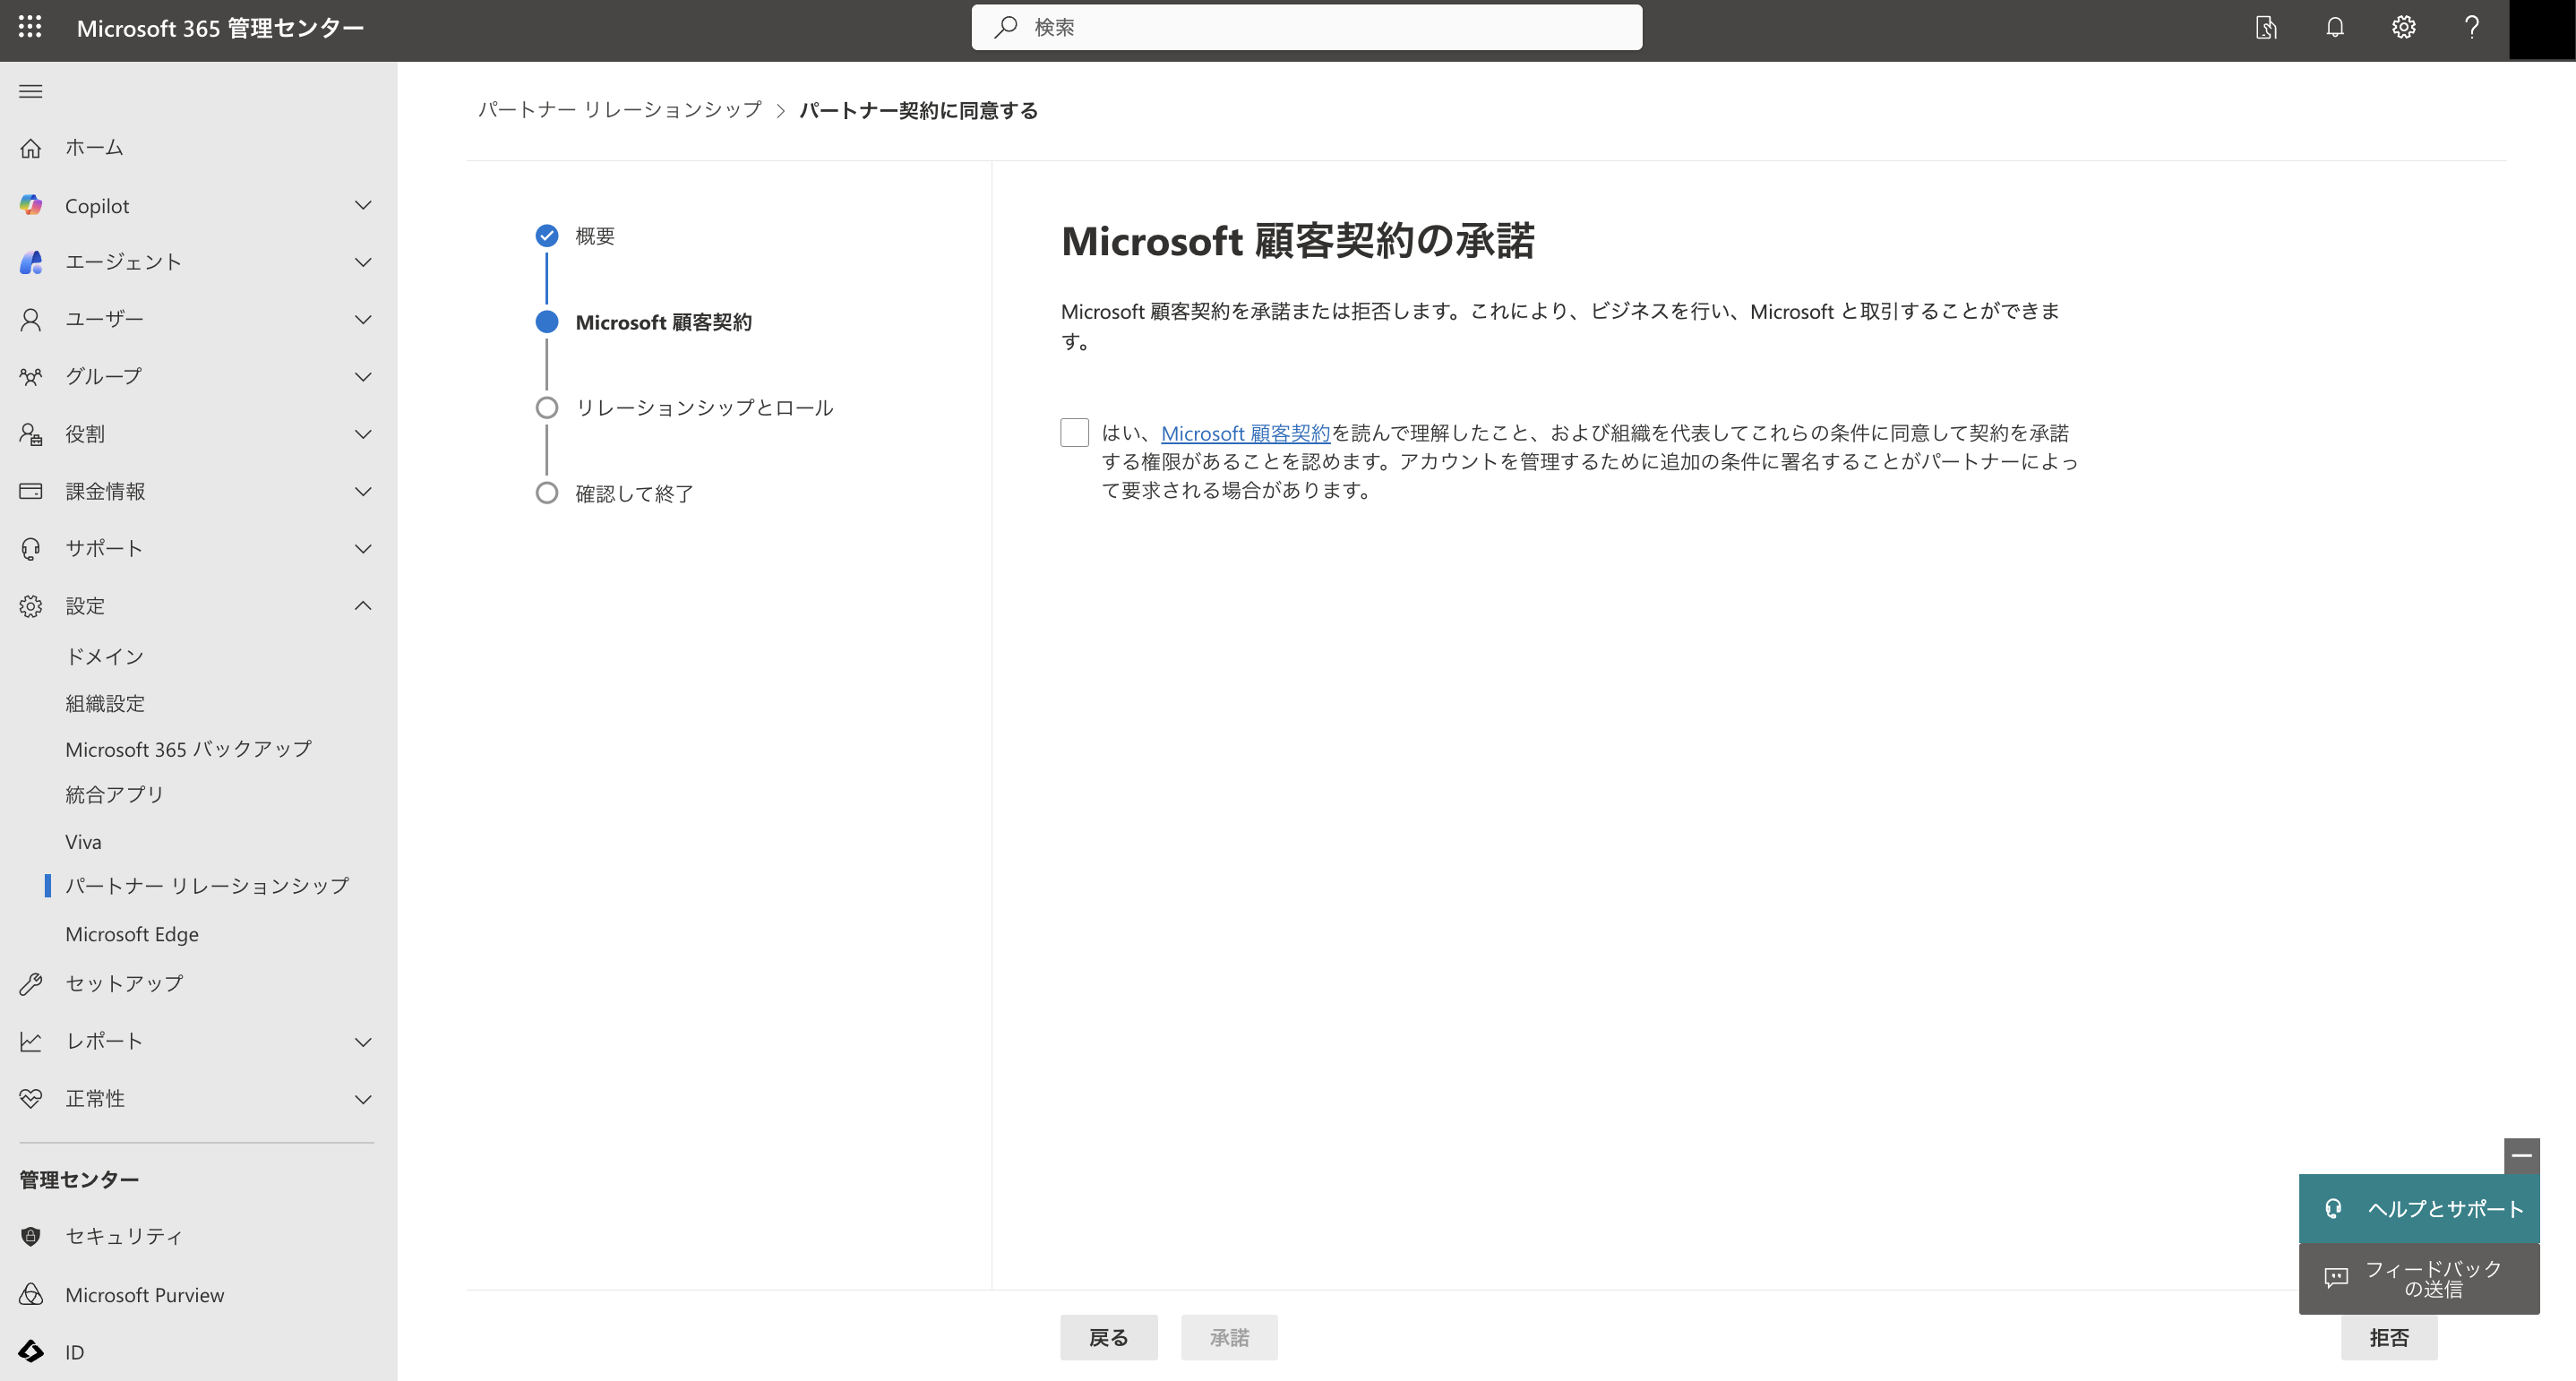
Task: Click the Microsoft Purview icon
Action: pyautogui.click(x=31, y=1294)
